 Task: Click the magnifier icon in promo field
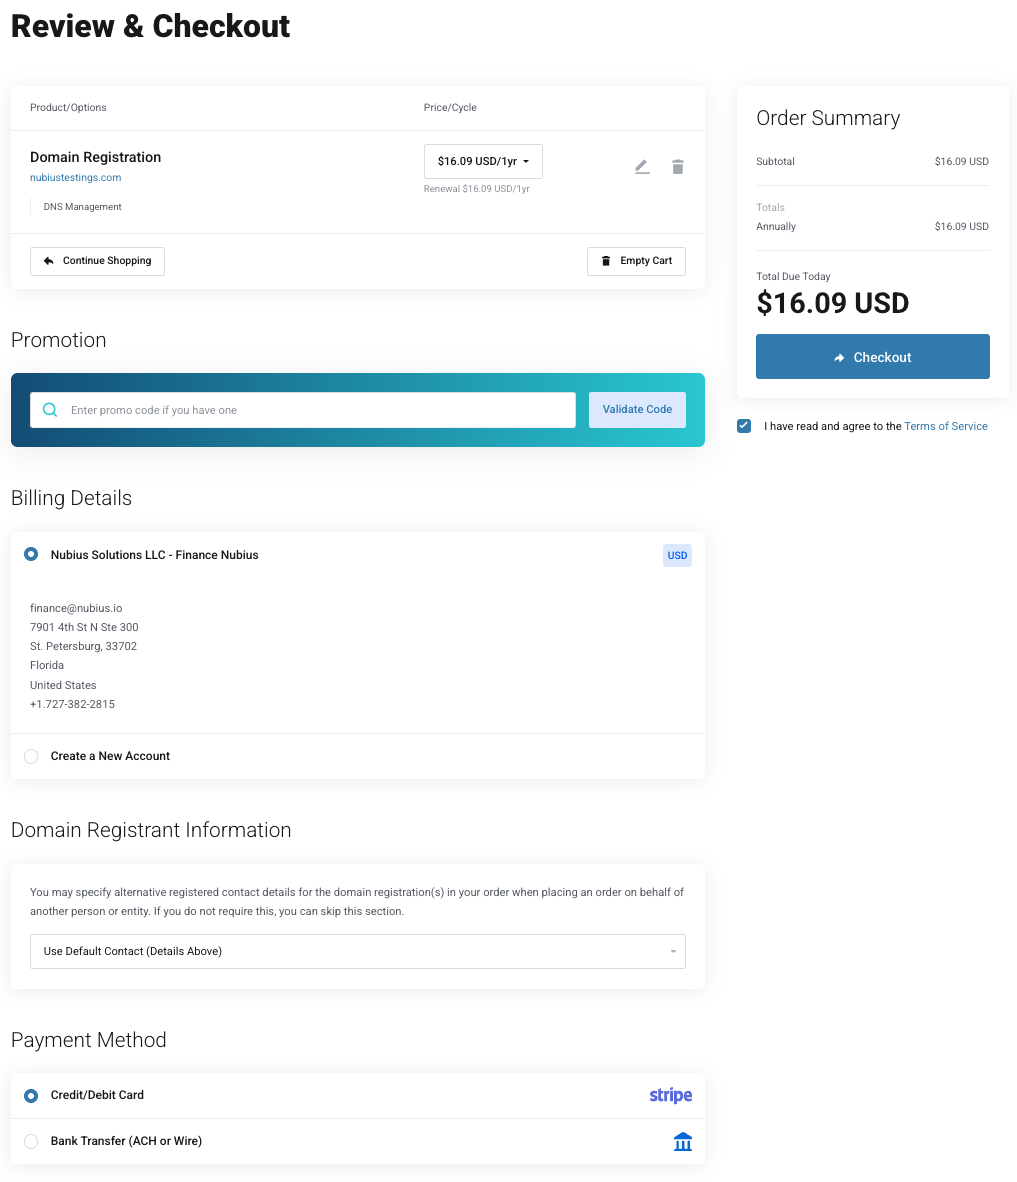(x=50, y=410)
